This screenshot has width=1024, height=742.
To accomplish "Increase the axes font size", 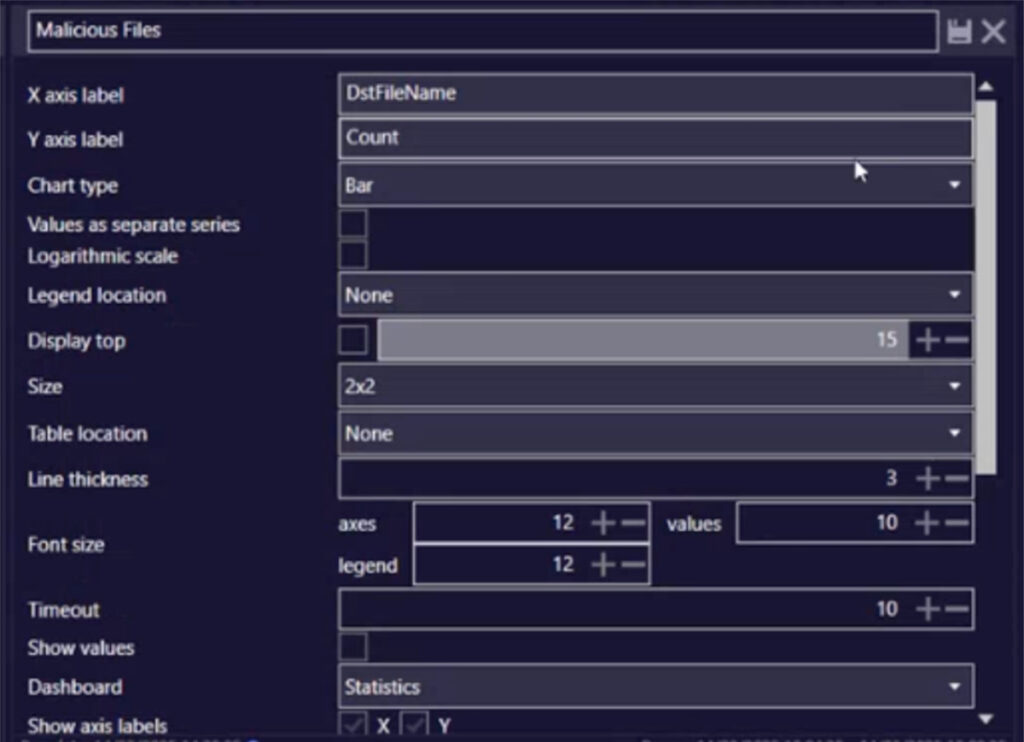I will tap(603, 523).
